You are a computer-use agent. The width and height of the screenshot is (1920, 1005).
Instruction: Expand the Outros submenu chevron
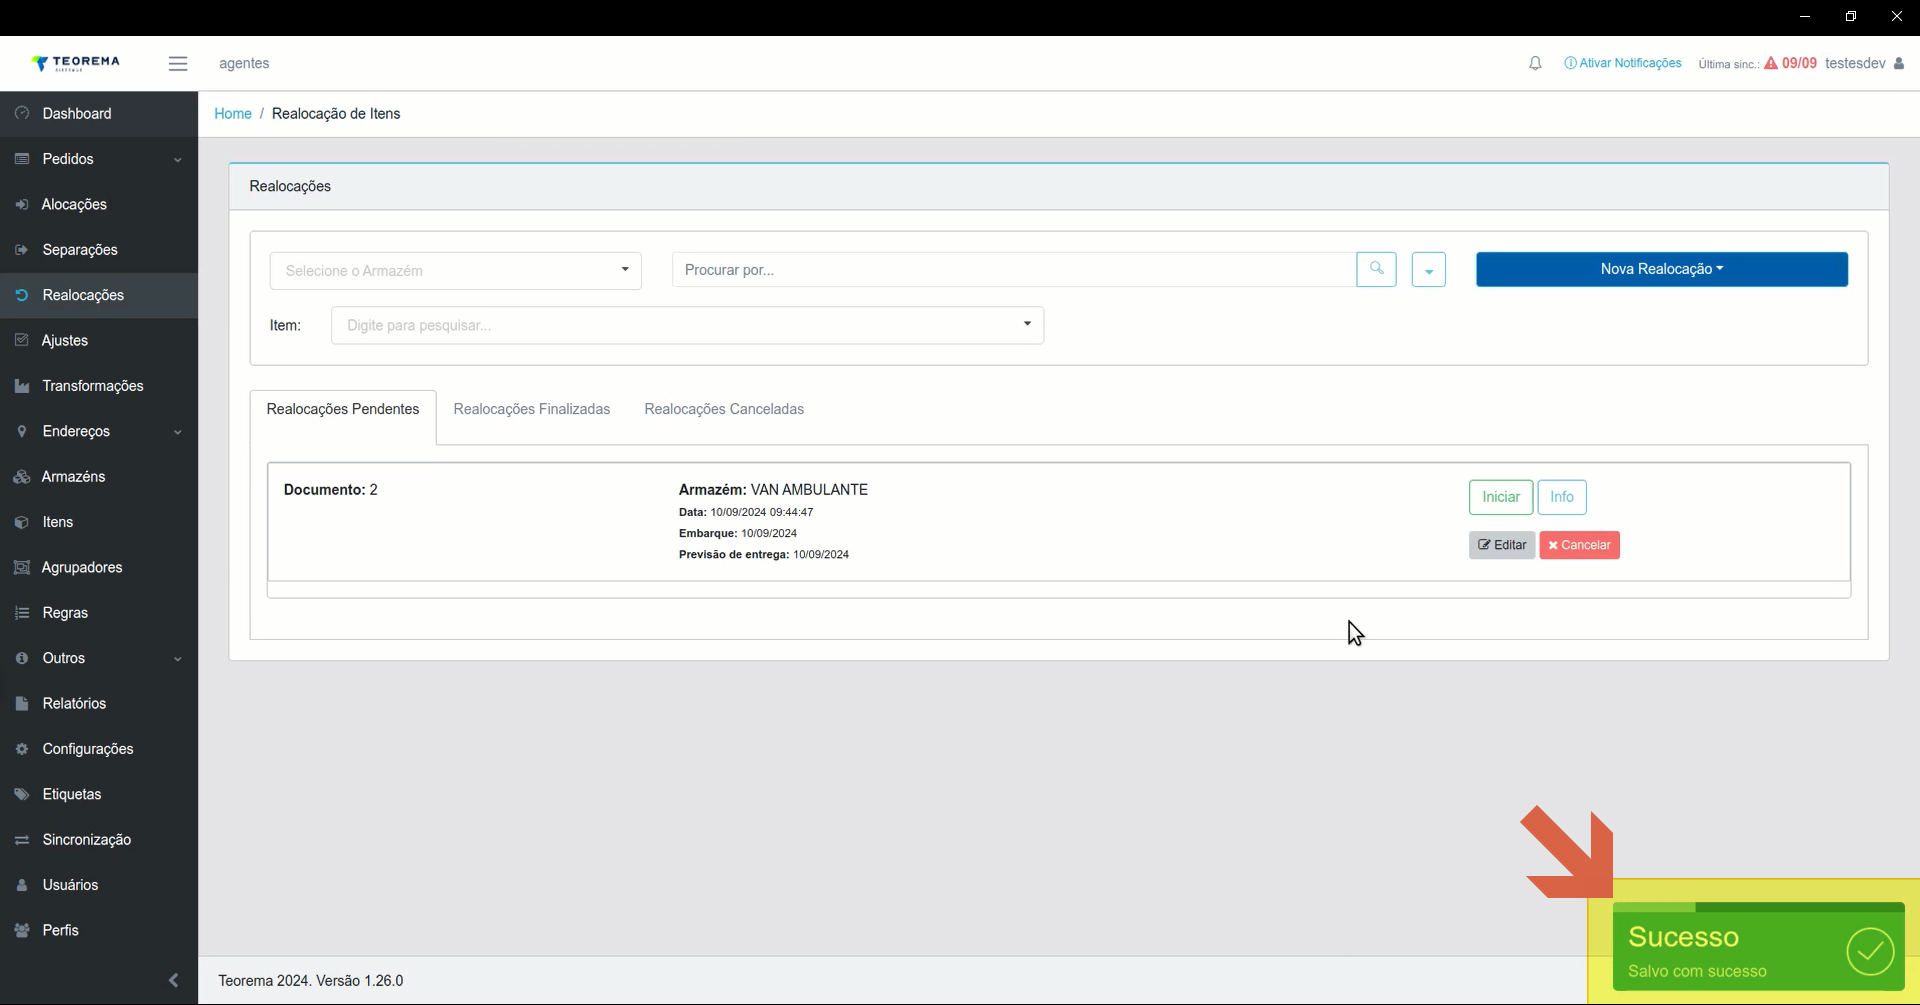[x=178, y=659]
